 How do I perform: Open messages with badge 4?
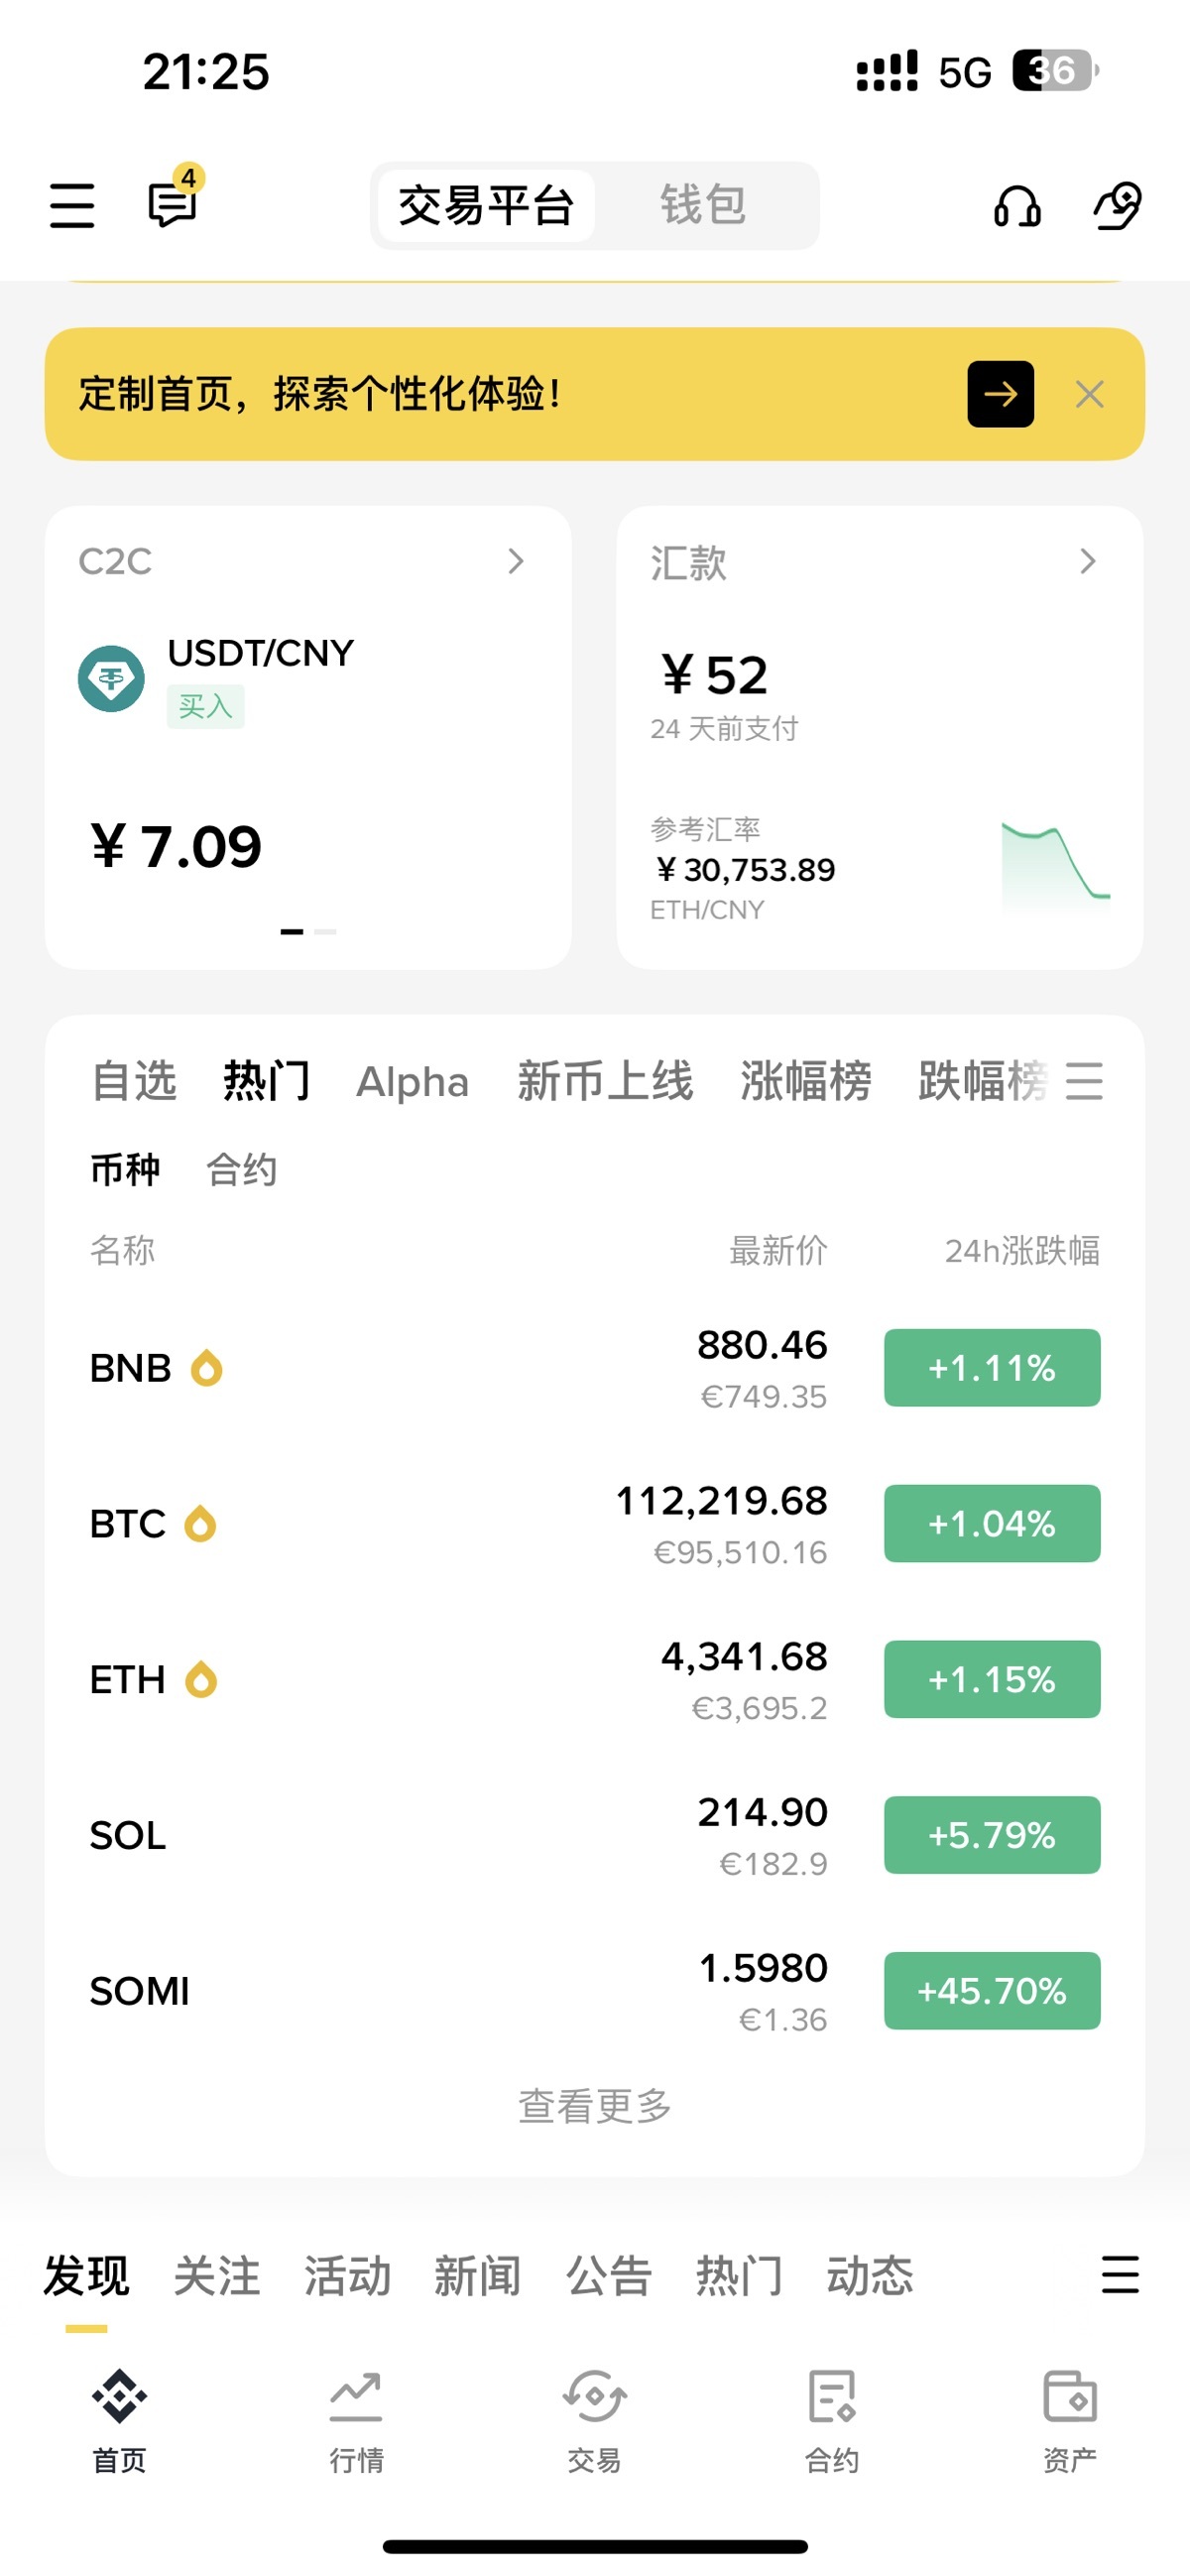click(x=172, y=203)
